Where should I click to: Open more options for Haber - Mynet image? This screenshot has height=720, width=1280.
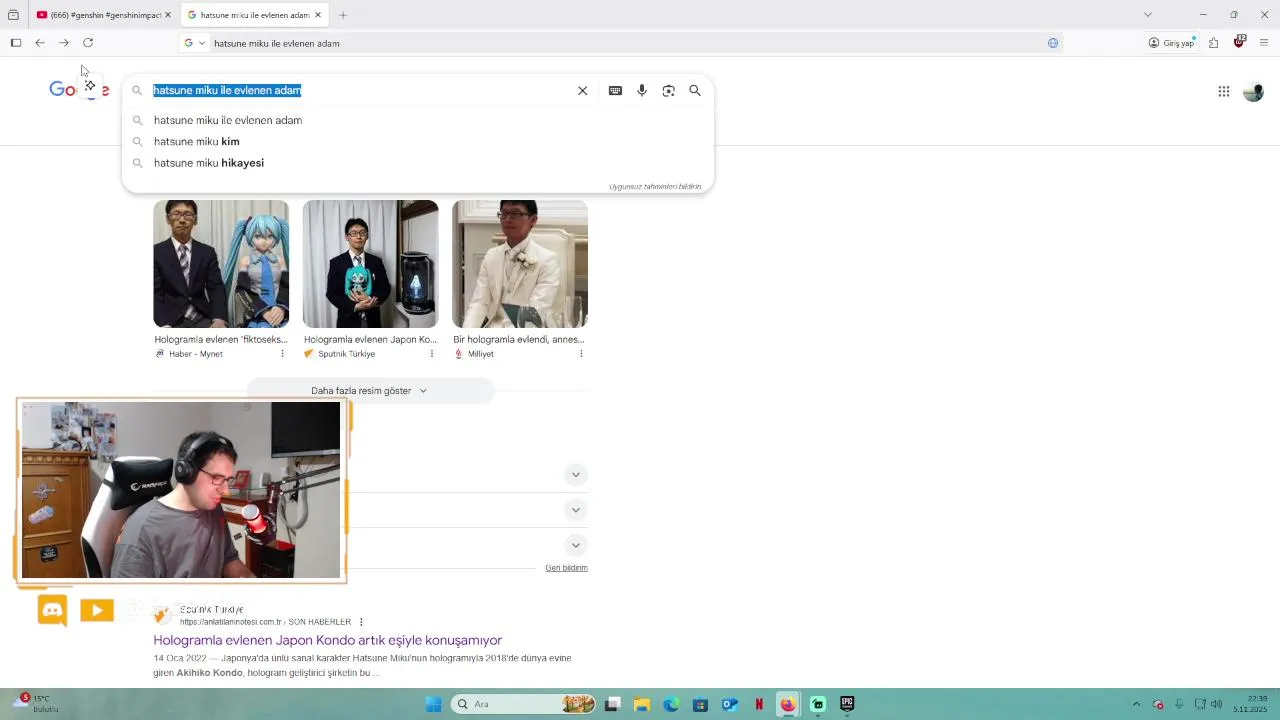click(x=282, y=354)
